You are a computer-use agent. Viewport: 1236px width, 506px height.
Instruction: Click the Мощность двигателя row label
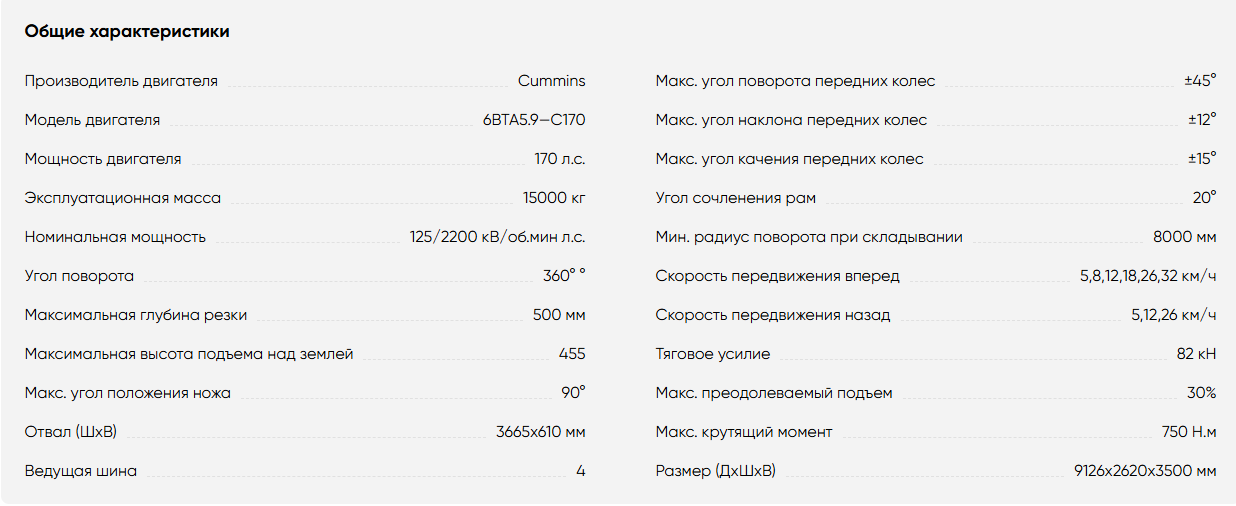click(x=103, y=159)
